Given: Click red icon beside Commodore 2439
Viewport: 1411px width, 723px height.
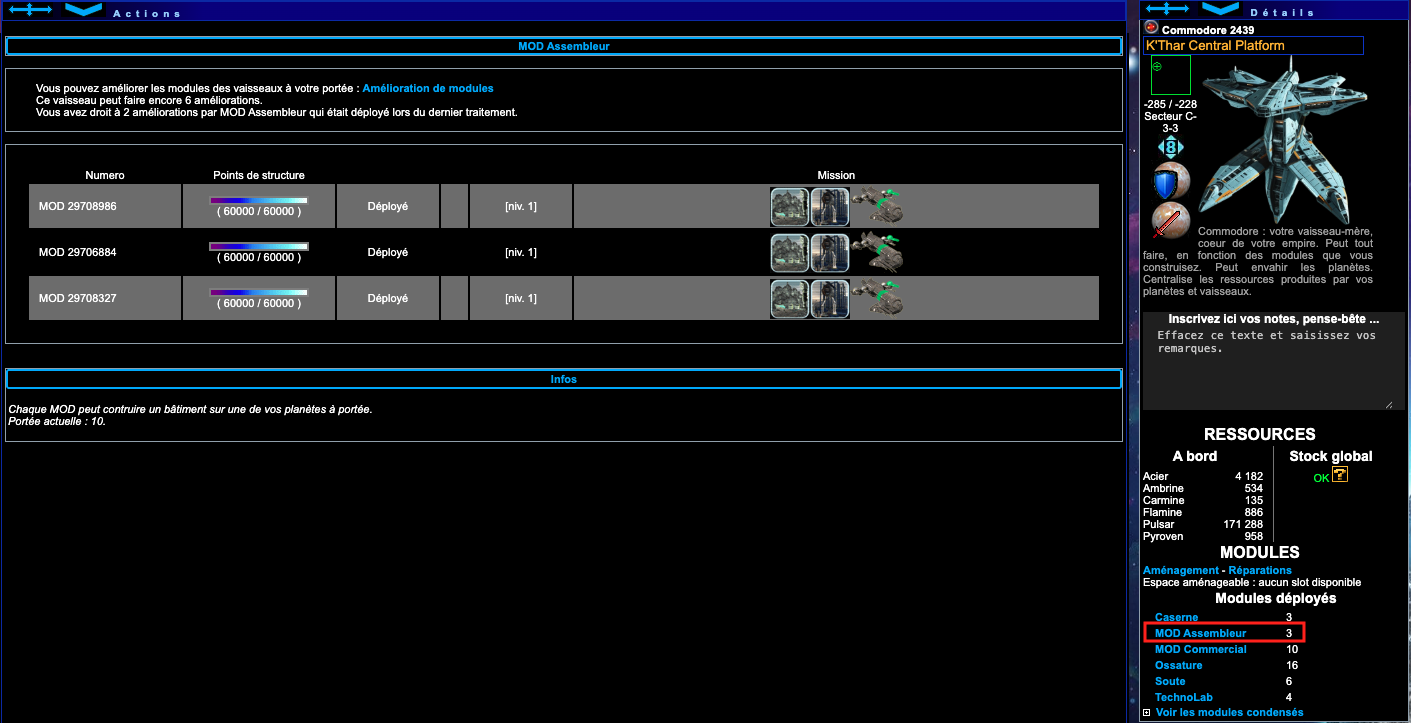Looking at the screenshot, I should click(1151, 28).
